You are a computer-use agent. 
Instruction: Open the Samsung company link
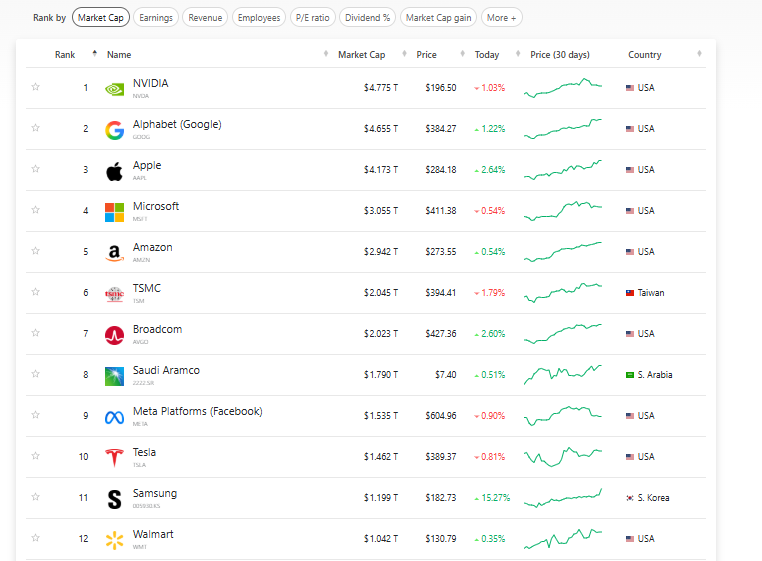point(155,493)
